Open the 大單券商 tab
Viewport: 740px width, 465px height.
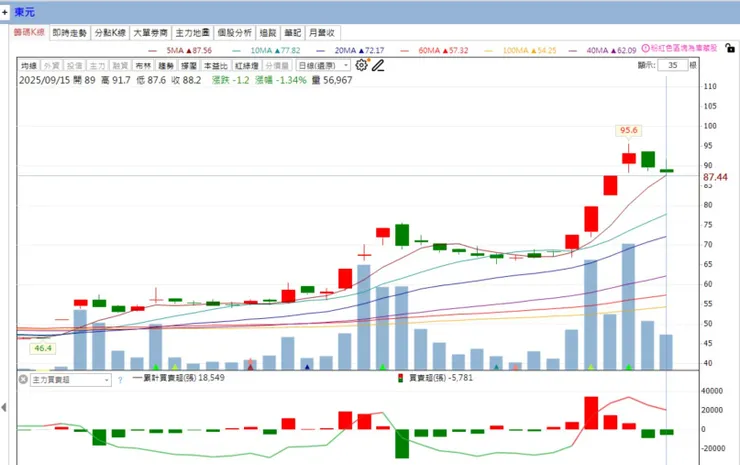point(151,33)
